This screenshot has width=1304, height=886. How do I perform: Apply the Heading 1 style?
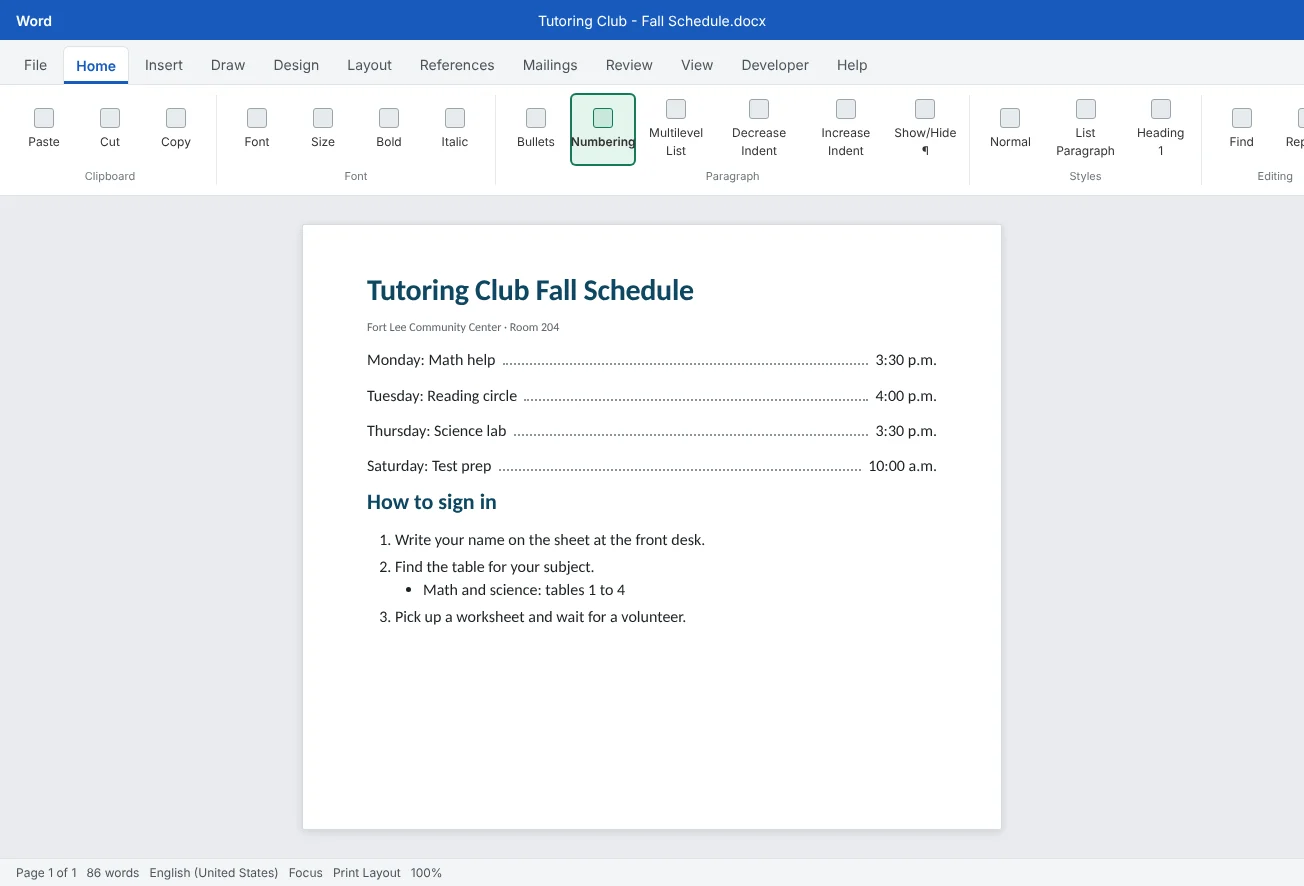(x=1160, y=129)
